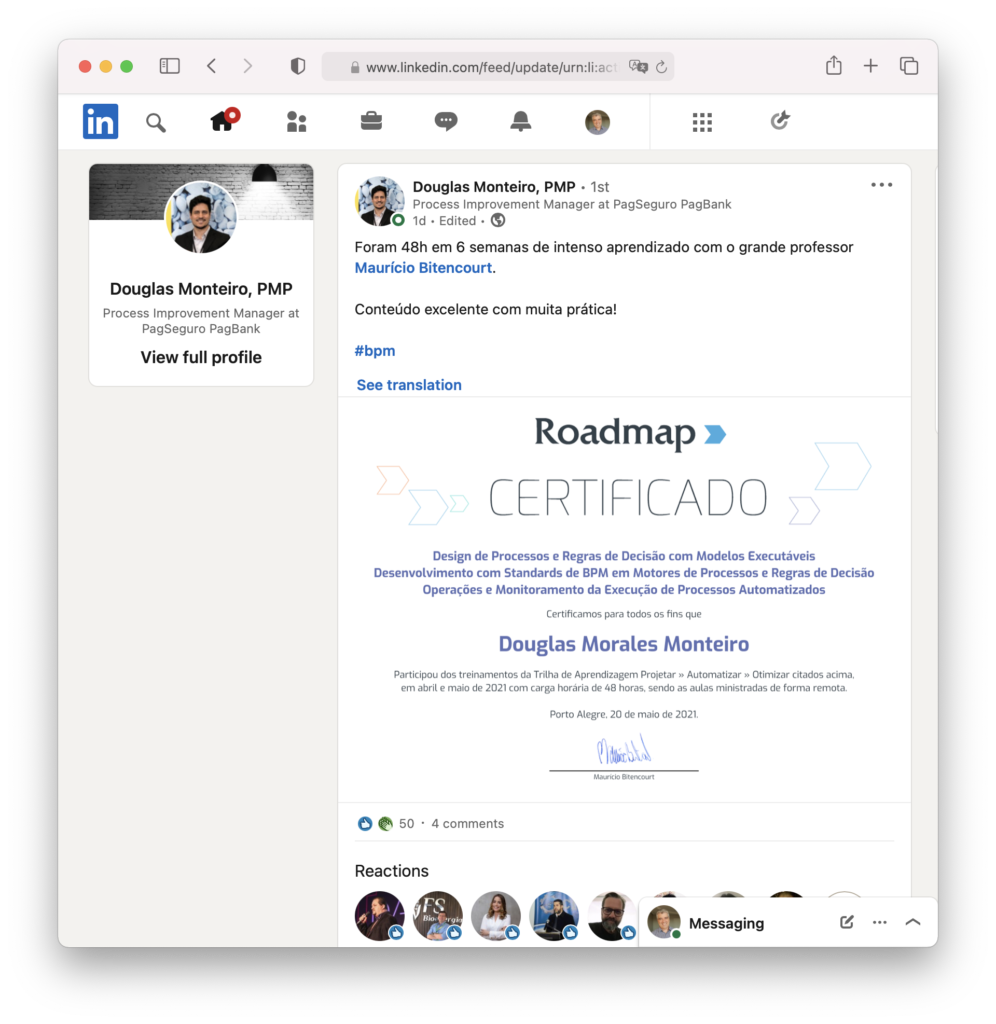
Task: Click the globe visibility icon on post
Action: (498, 220)
